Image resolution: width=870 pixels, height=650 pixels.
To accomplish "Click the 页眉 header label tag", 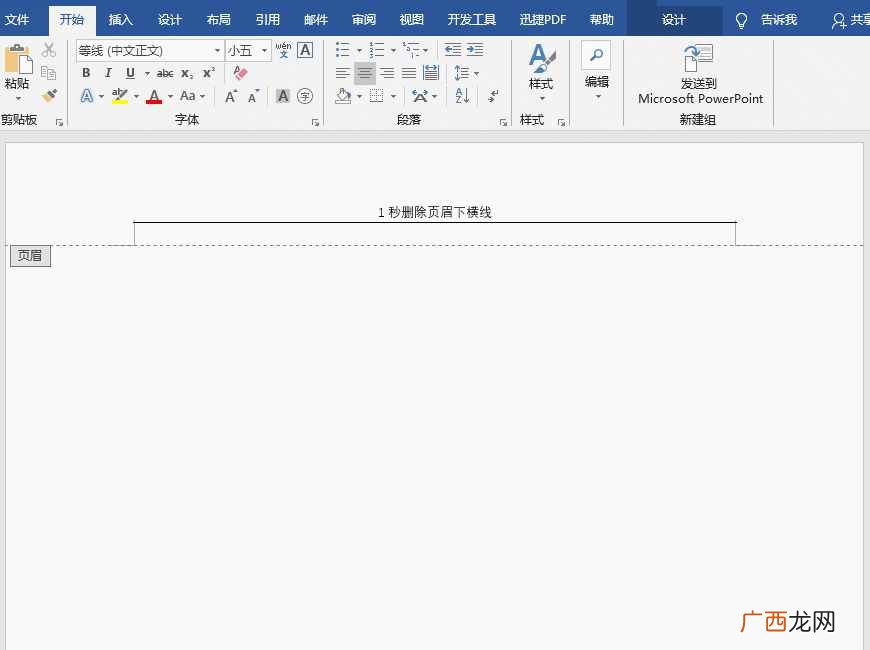I will click(30, 256).
